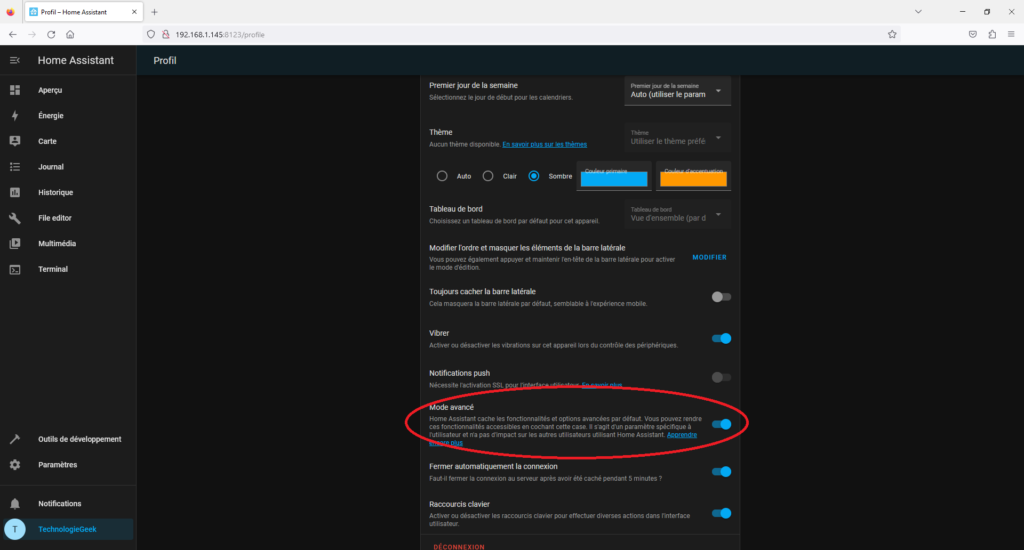Expand Premier jour de la semaine dropdown
The image size is (1024, 550).
(x=677, y=92)
